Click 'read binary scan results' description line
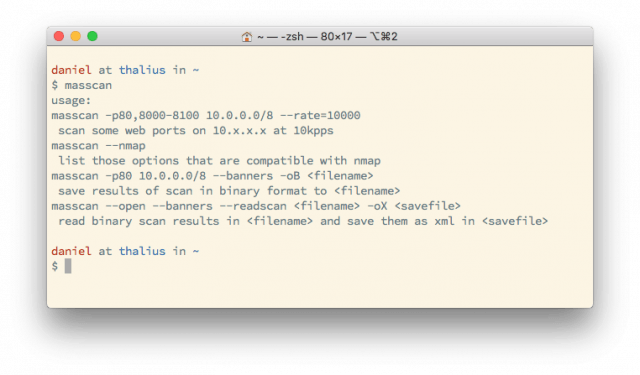Screen dimensions: 640x375 [303, 221]
